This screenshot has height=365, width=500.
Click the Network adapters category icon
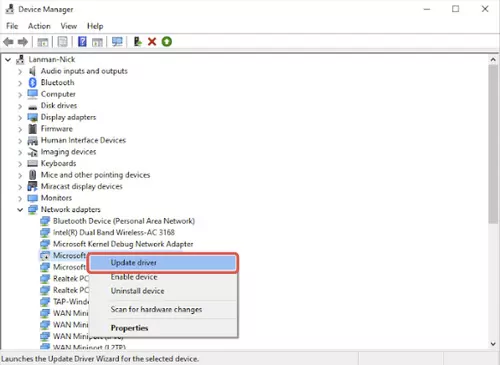click(33, 210)
